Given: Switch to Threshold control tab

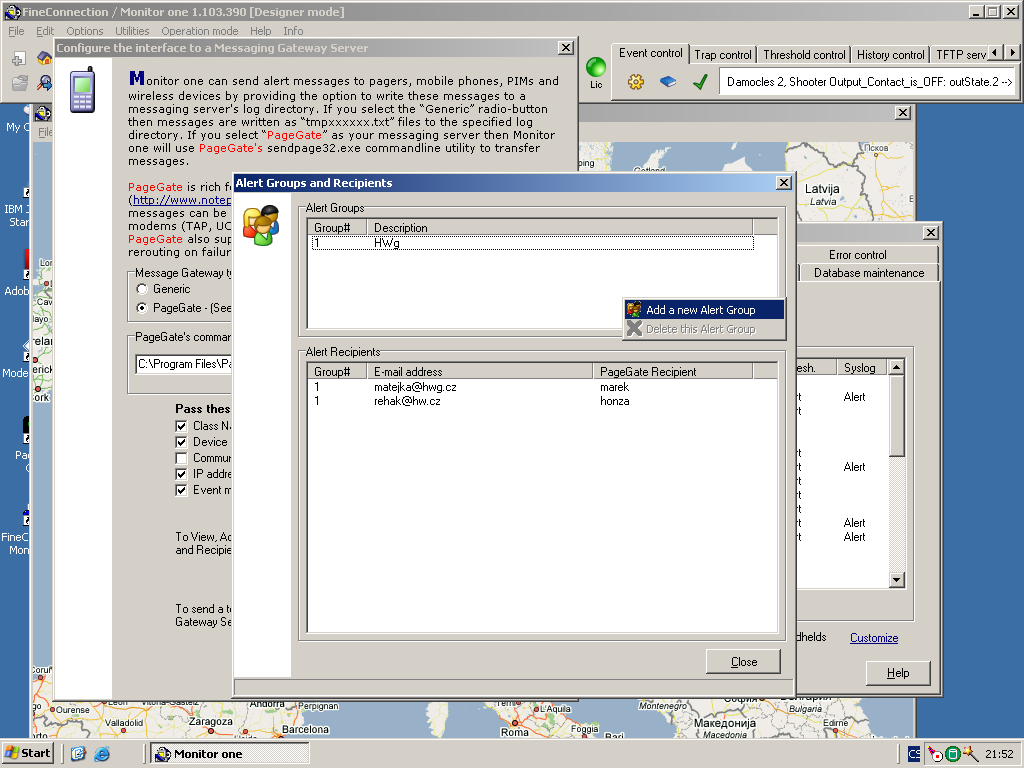Looking at the screenshot, I should pyautogui.click(x=804, y=55).
